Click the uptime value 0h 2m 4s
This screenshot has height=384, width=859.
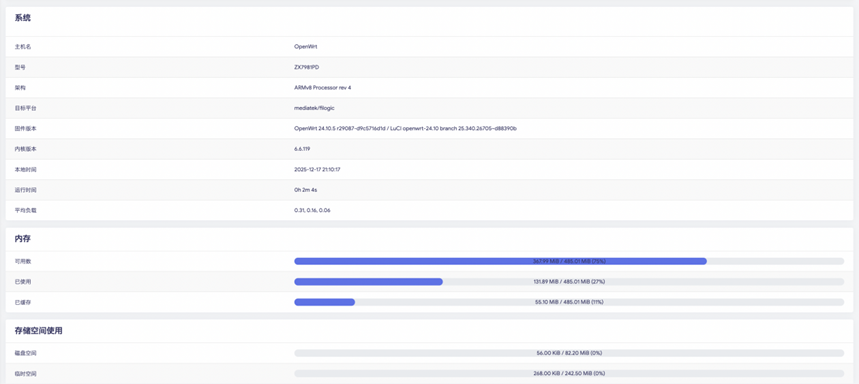click(x=306, y=190)
